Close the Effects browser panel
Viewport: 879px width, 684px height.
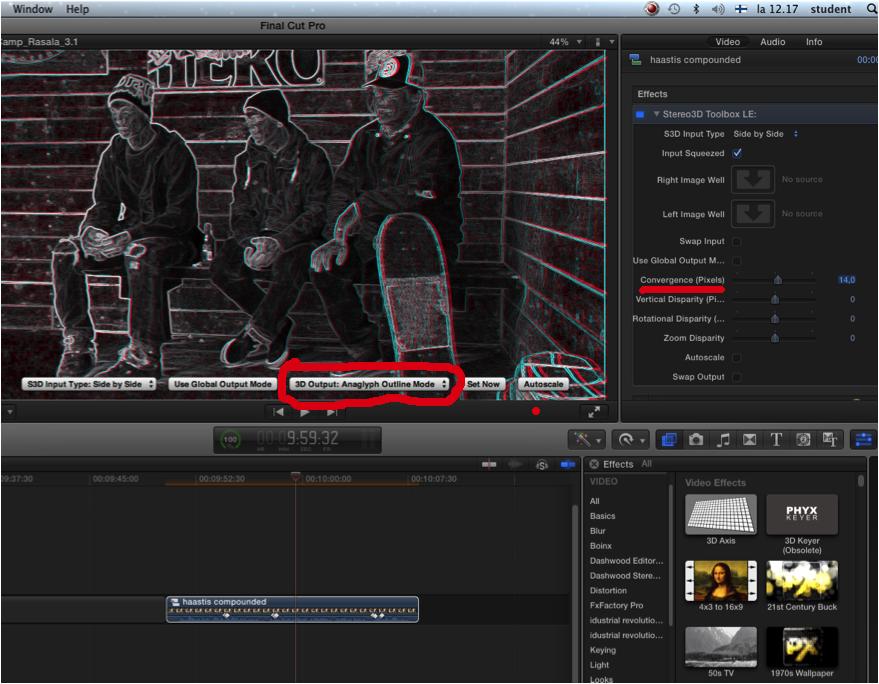click(x=594, y=464)
